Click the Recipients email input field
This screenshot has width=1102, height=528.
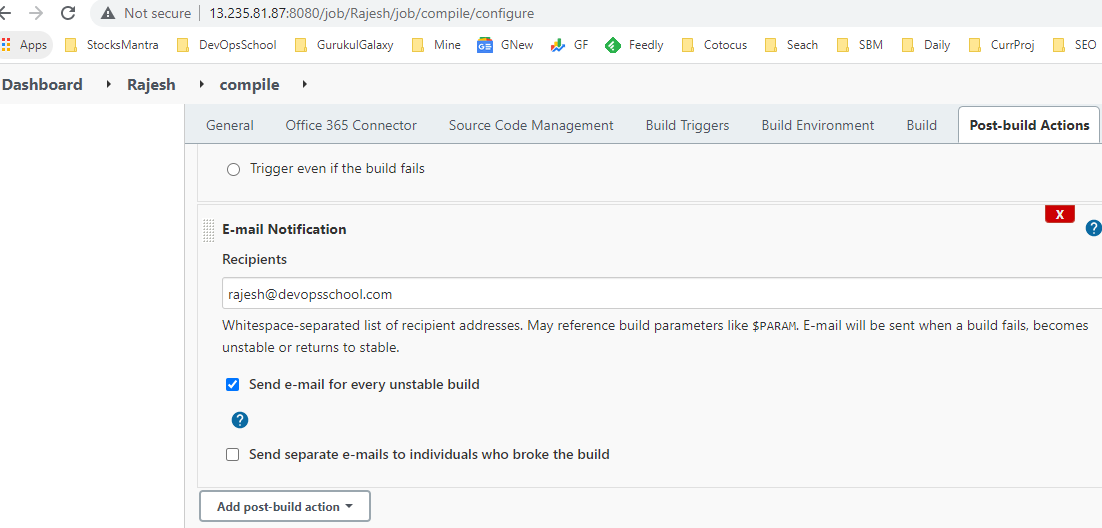(660, 294)
